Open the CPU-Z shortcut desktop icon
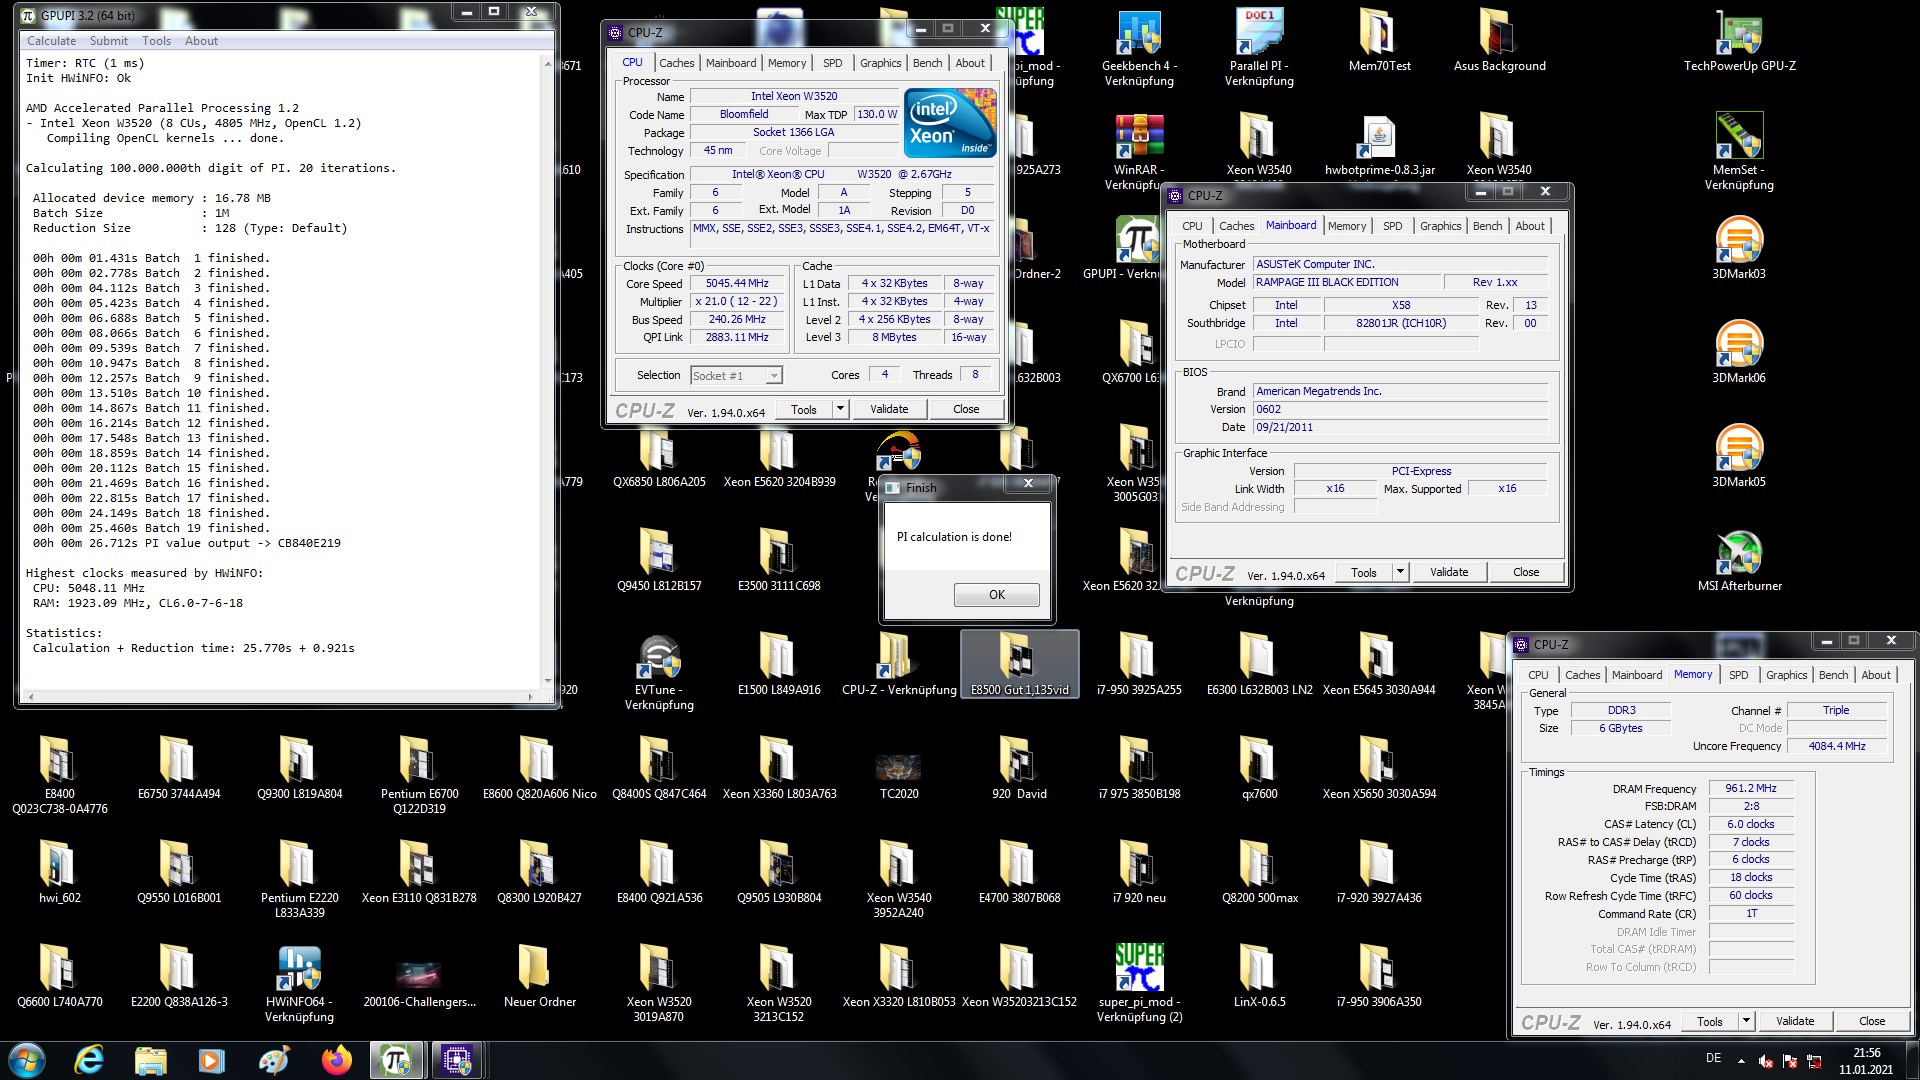The image size is (1920, 1080). click(x=899, y=664)
